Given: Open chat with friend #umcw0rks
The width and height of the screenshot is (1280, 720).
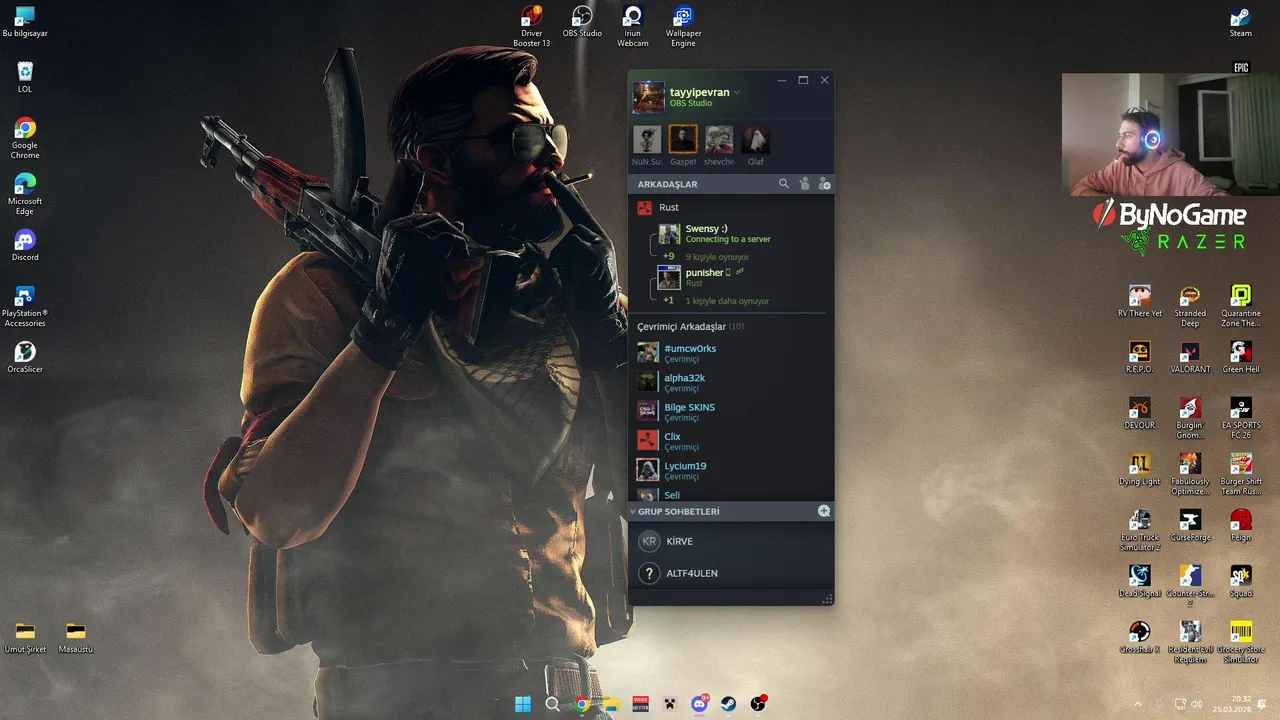Looking at the screenshot, I should 731,353.
